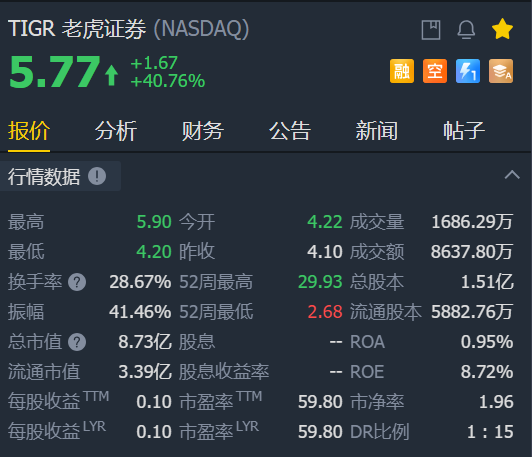The image size is (532, 457).
Task: Select the 报价 tab
Action: pyautogui.click(x=29, y=131)
